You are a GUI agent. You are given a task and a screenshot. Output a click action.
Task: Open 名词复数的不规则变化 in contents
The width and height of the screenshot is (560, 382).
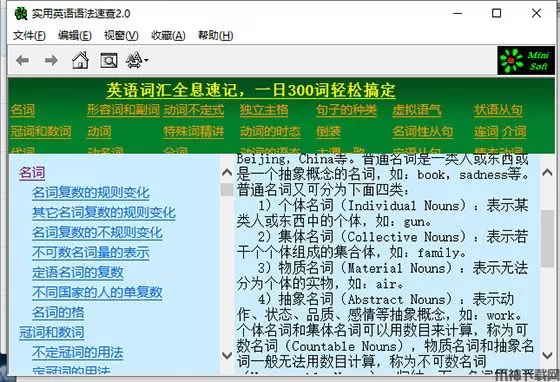click(x=97, y=233)
